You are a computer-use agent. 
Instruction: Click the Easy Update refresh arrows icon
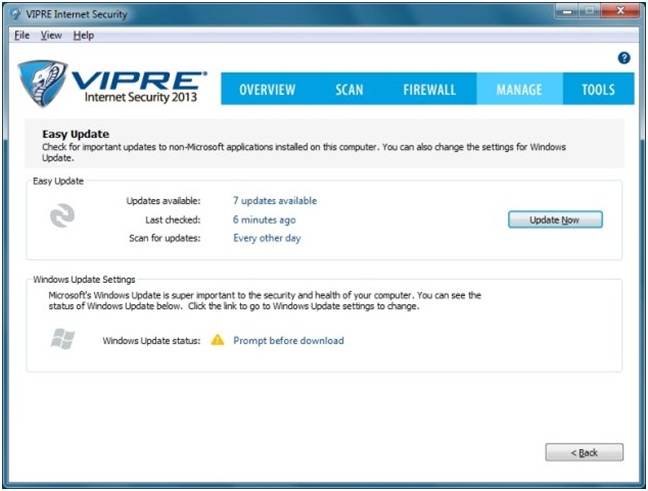[62, 216]
